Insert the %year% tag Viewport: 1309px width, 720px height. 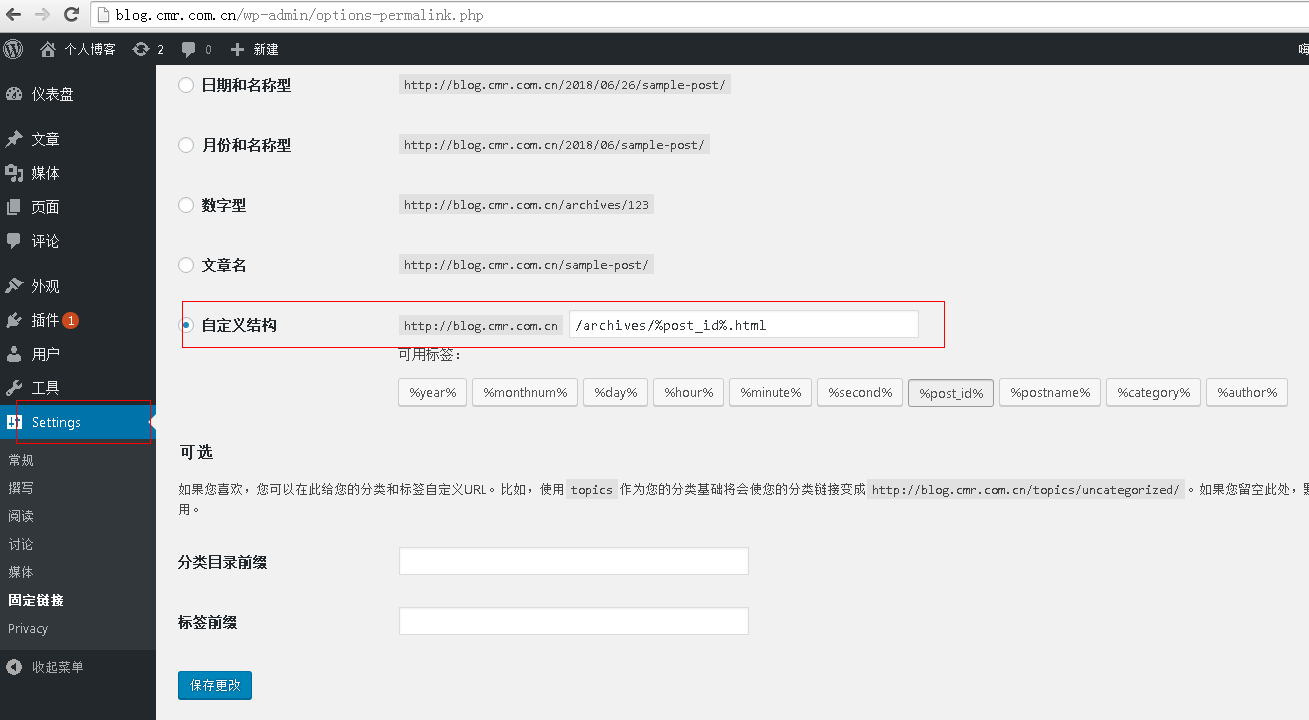coord(432,392)
